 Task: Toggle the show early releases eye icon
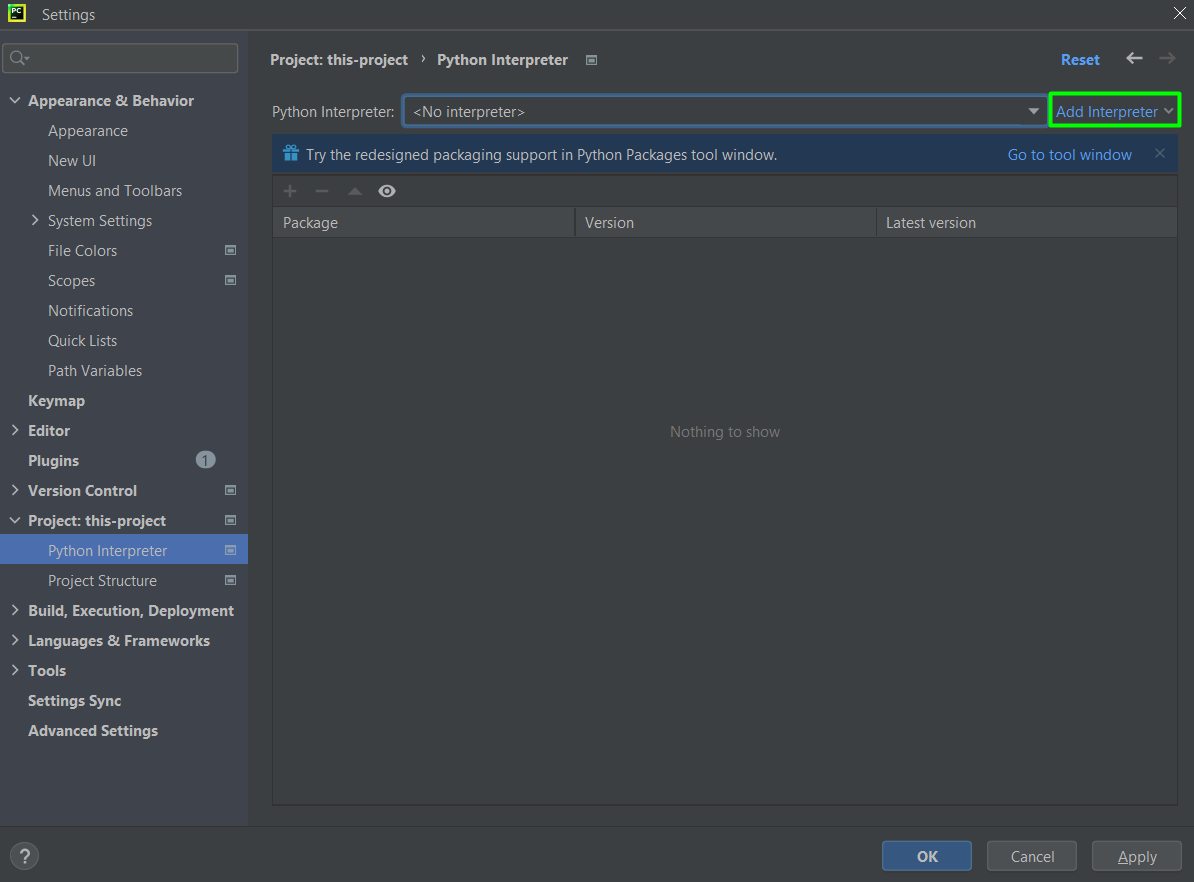coord(387,191)
